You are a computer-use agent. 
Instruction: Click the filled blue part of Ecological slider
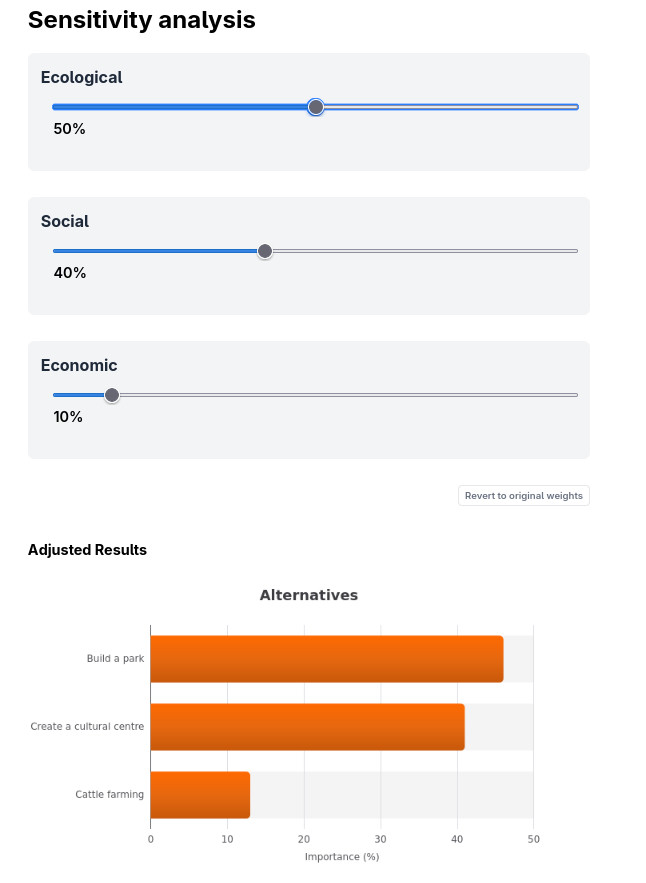(x=180, y=107)
